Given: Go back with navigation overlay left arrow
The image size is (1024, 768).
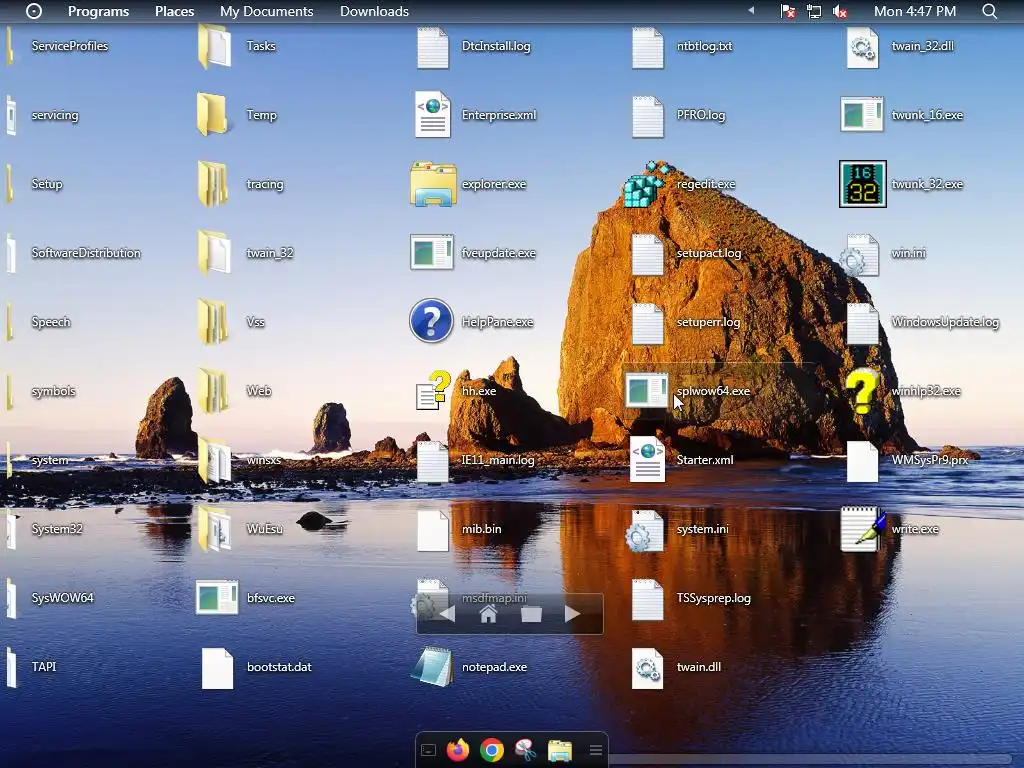Looking at the screenshot, I should tap(447, 614).
